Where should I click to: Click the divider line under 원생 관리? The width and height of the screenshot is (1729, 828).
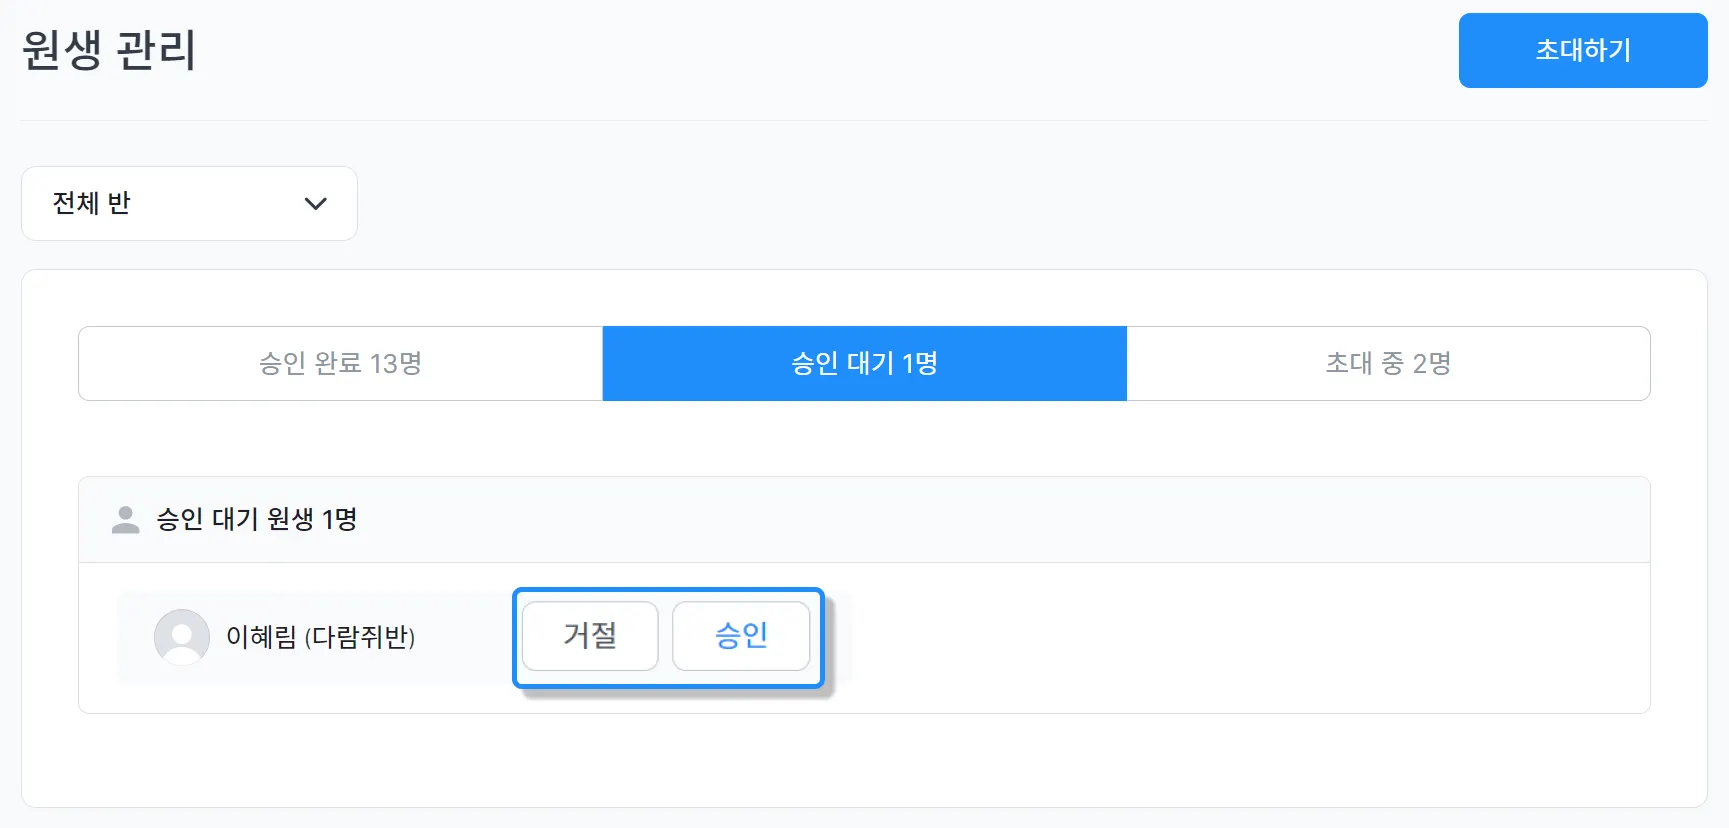[864, 120]
